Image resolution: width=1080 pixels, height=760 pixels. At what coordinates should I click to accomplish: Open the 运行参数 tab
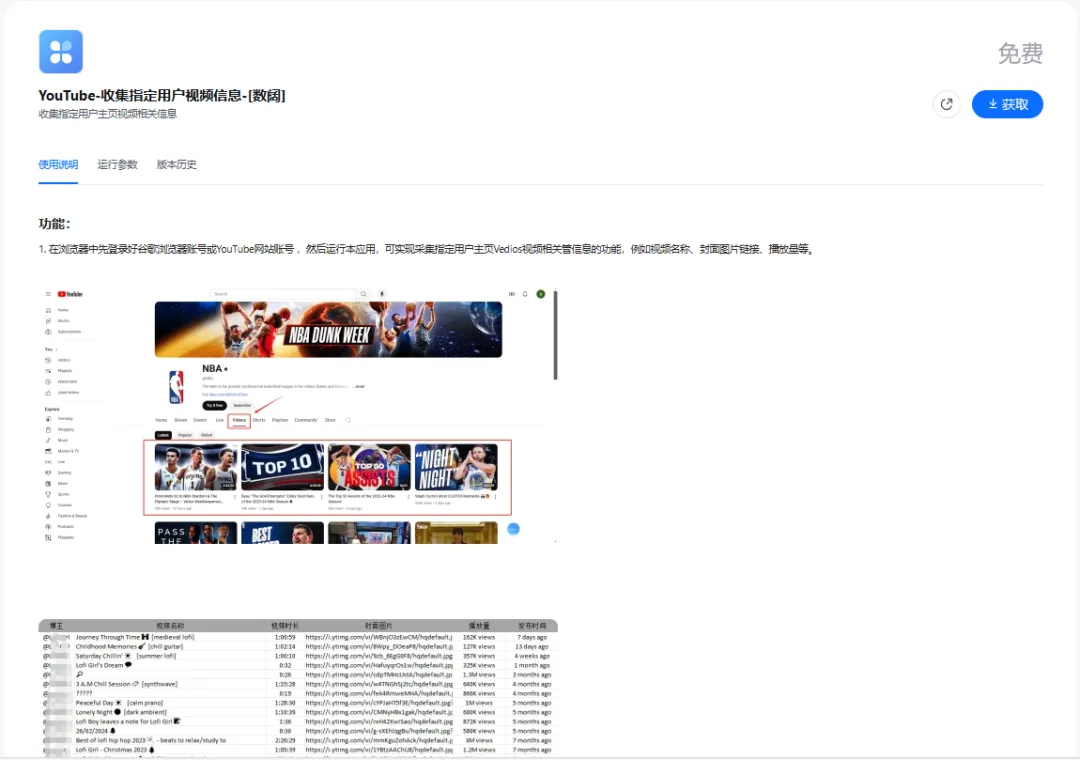coord(117,164)
